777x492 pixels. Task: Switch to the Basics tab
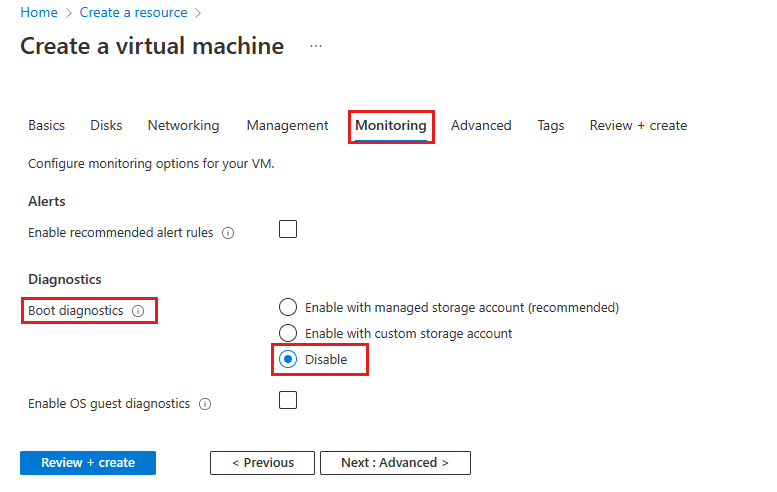[x=46, y=126]
